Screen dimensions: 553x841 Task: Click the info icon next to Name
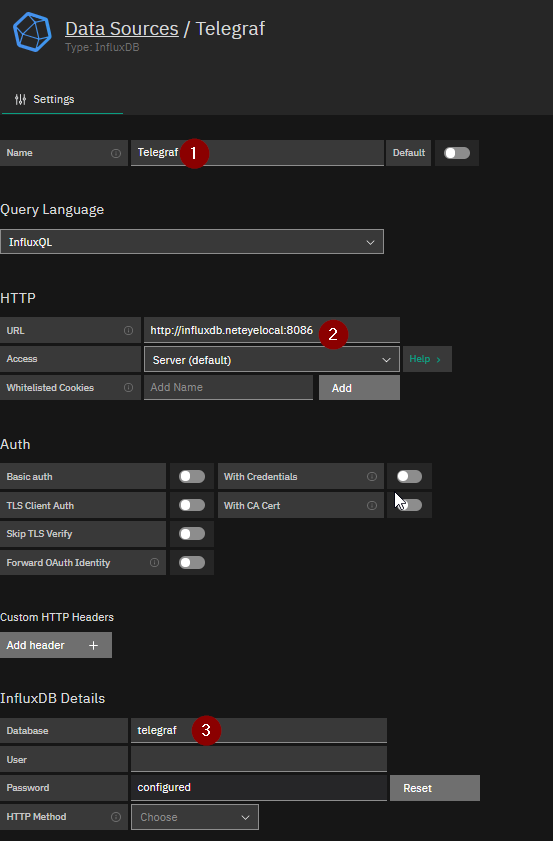pyautogui.click(x=116, y=153)
